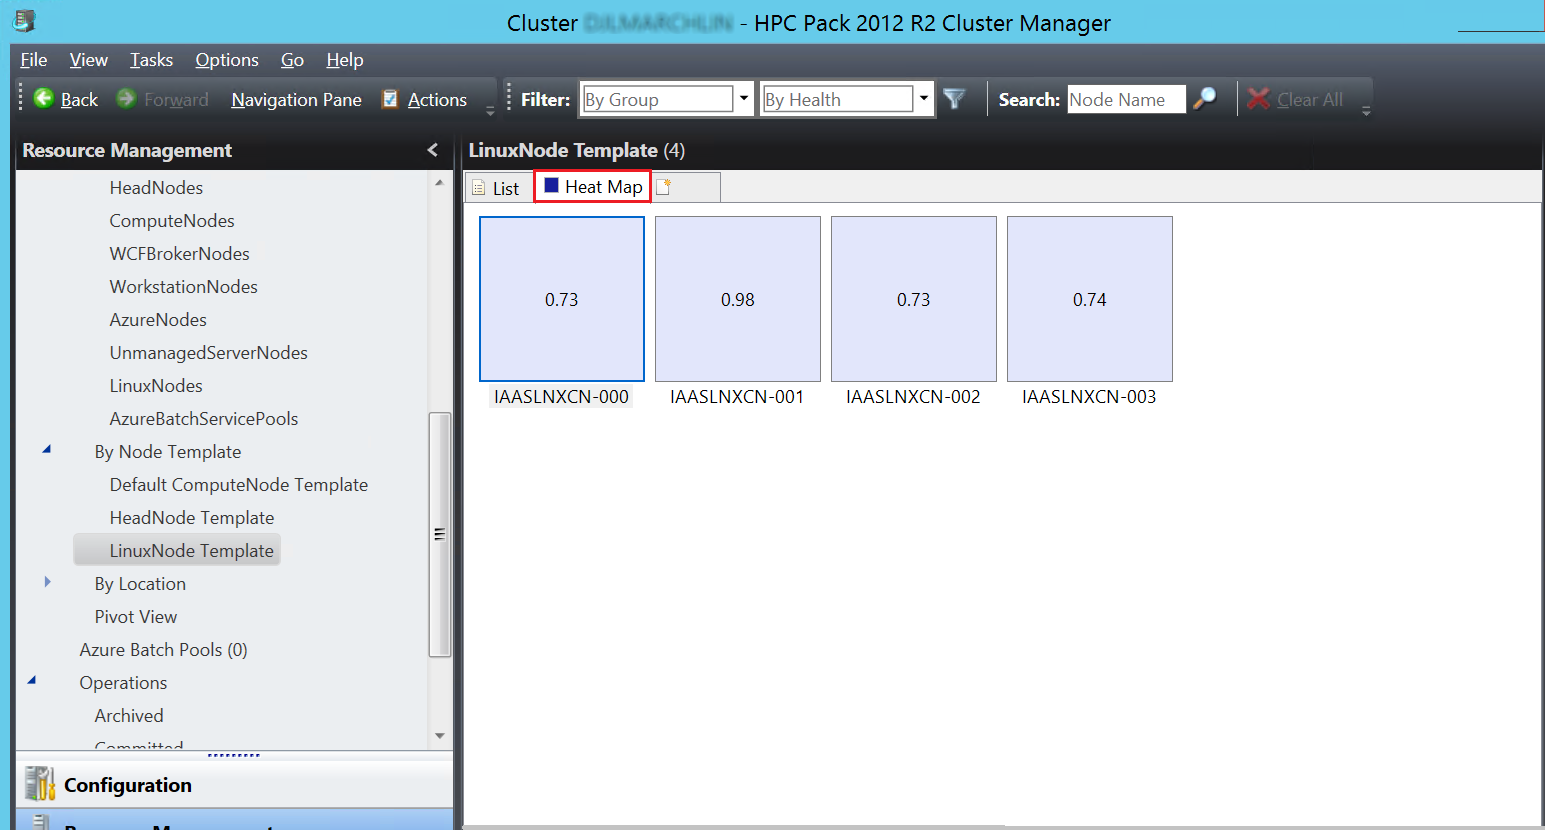Image resolution: width=1545 pixels, height=830 pixels.
Task: Select WCFBrokerNodes in the tree
Action: [180, 254]
